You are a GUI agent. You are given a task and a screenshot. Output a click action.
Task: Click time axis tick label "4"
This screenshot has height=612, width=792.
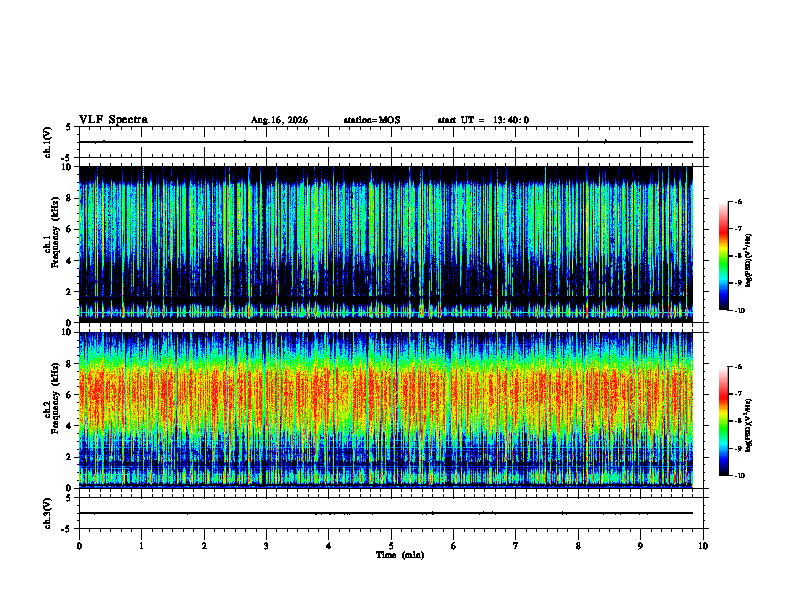click(x=328, y=546)
